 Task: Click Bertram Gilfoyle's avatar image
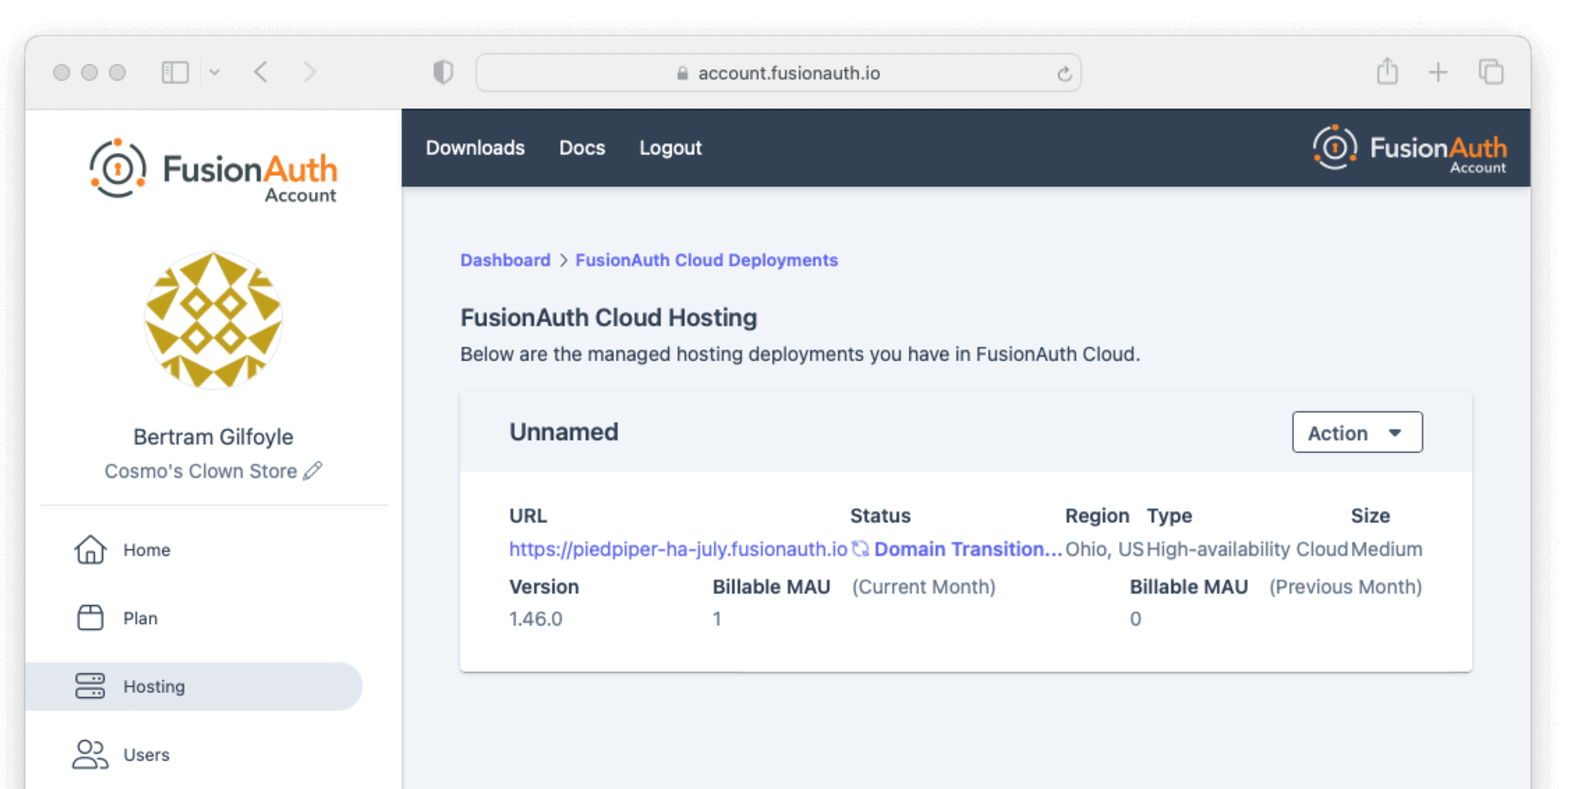point(213,320)
